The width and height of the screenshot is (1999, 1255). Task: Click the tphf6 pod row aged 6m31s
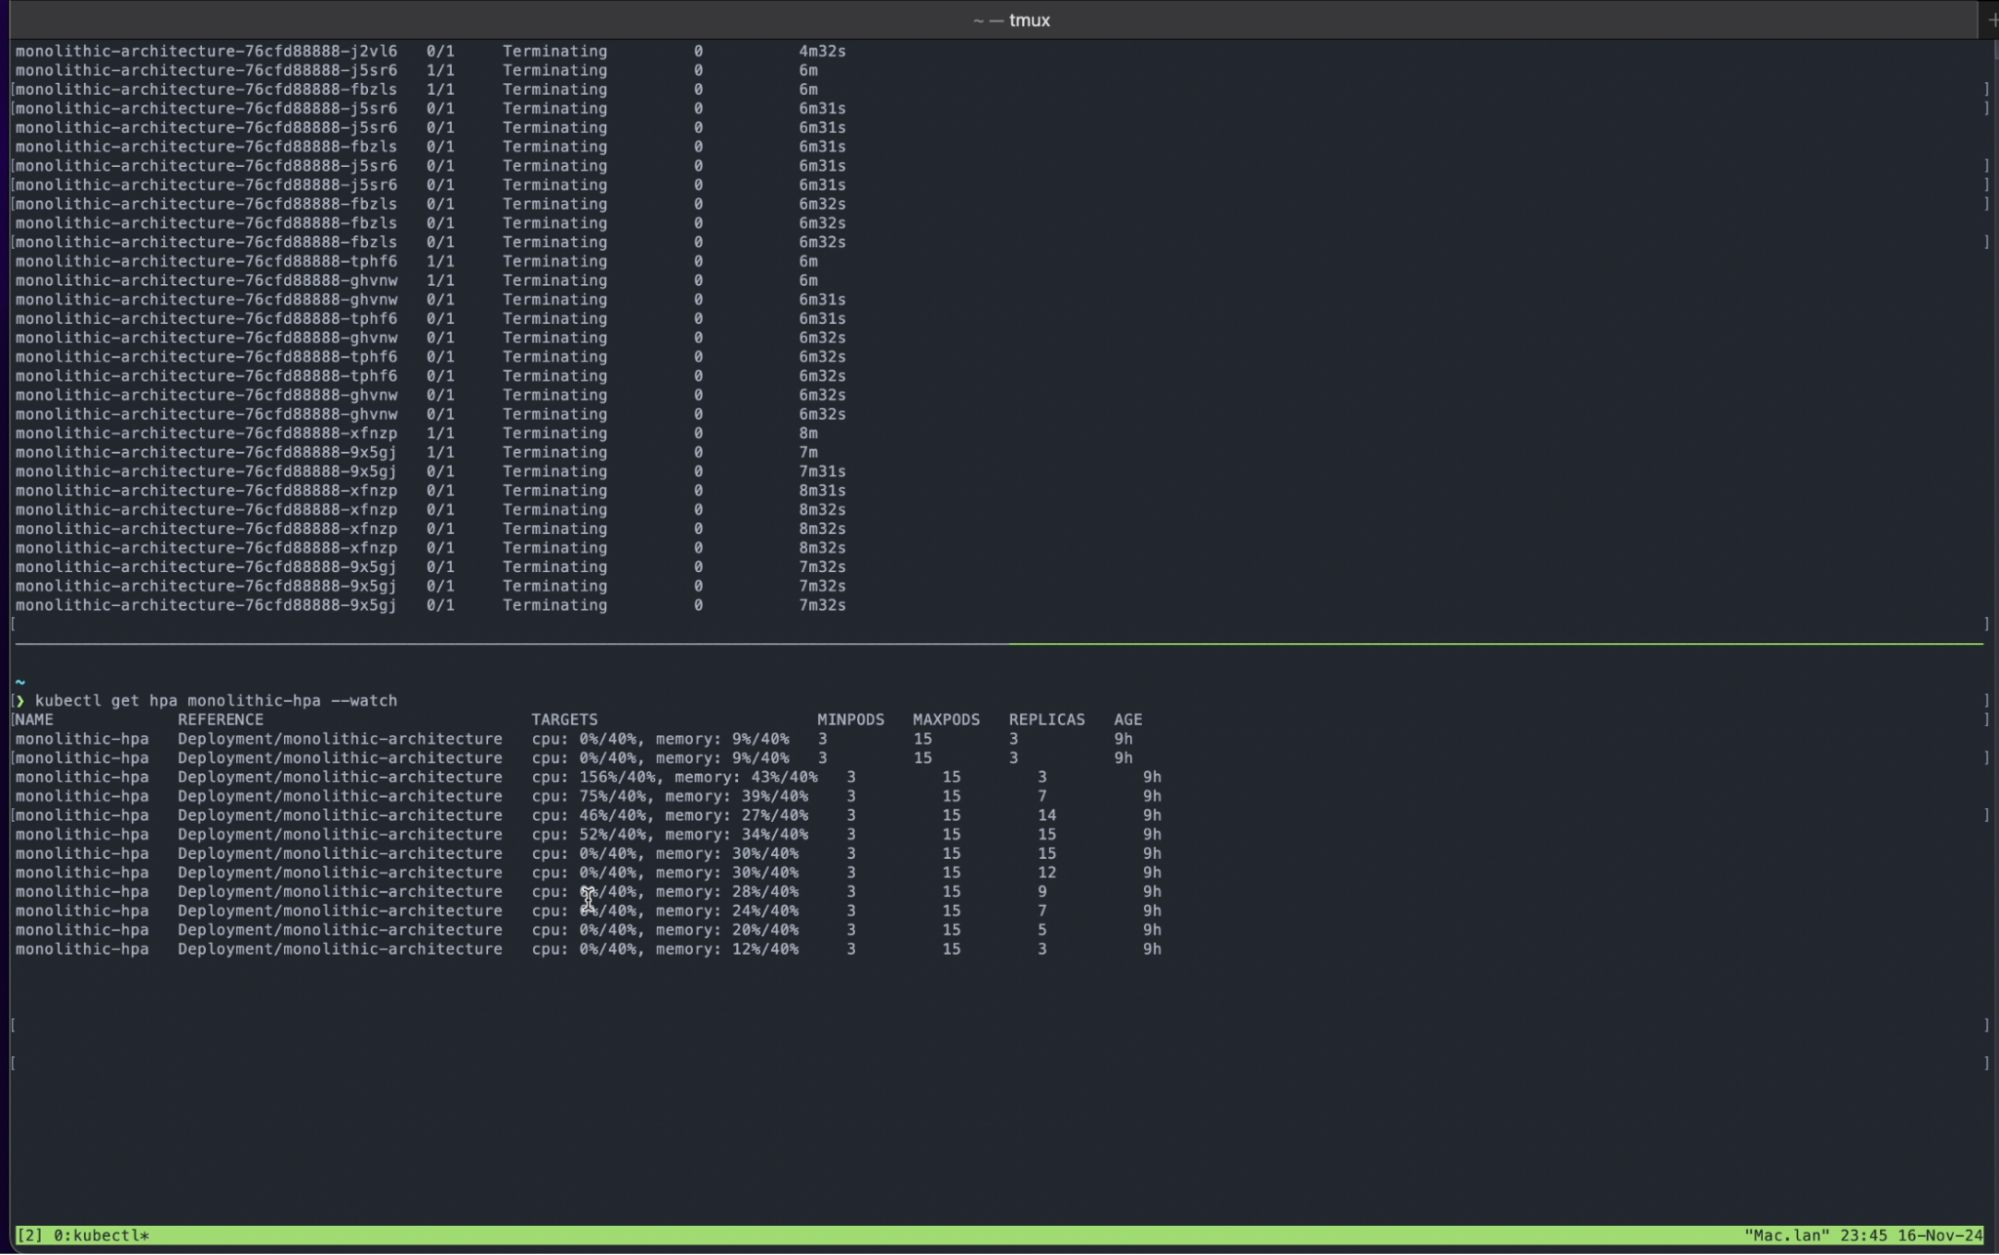coord(430,318)
